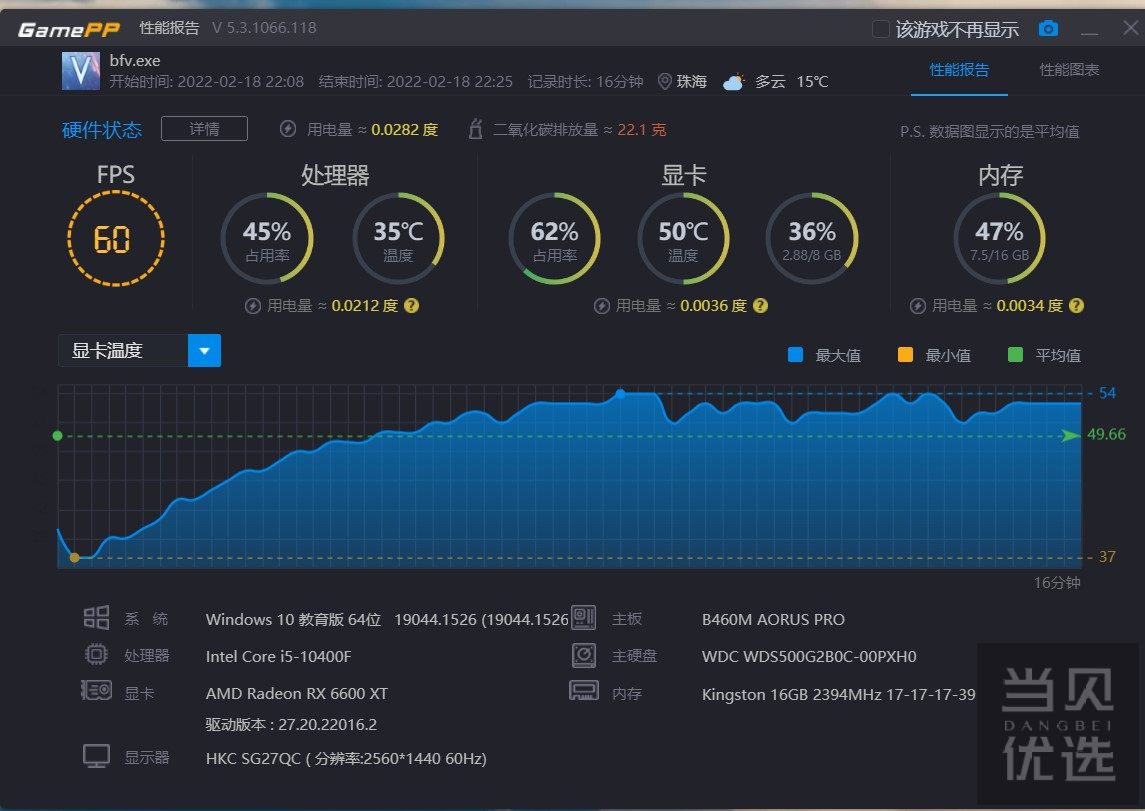1145x811 pixels.
Task: Click the 54 maximum value label
Action: click(1107, 393)
